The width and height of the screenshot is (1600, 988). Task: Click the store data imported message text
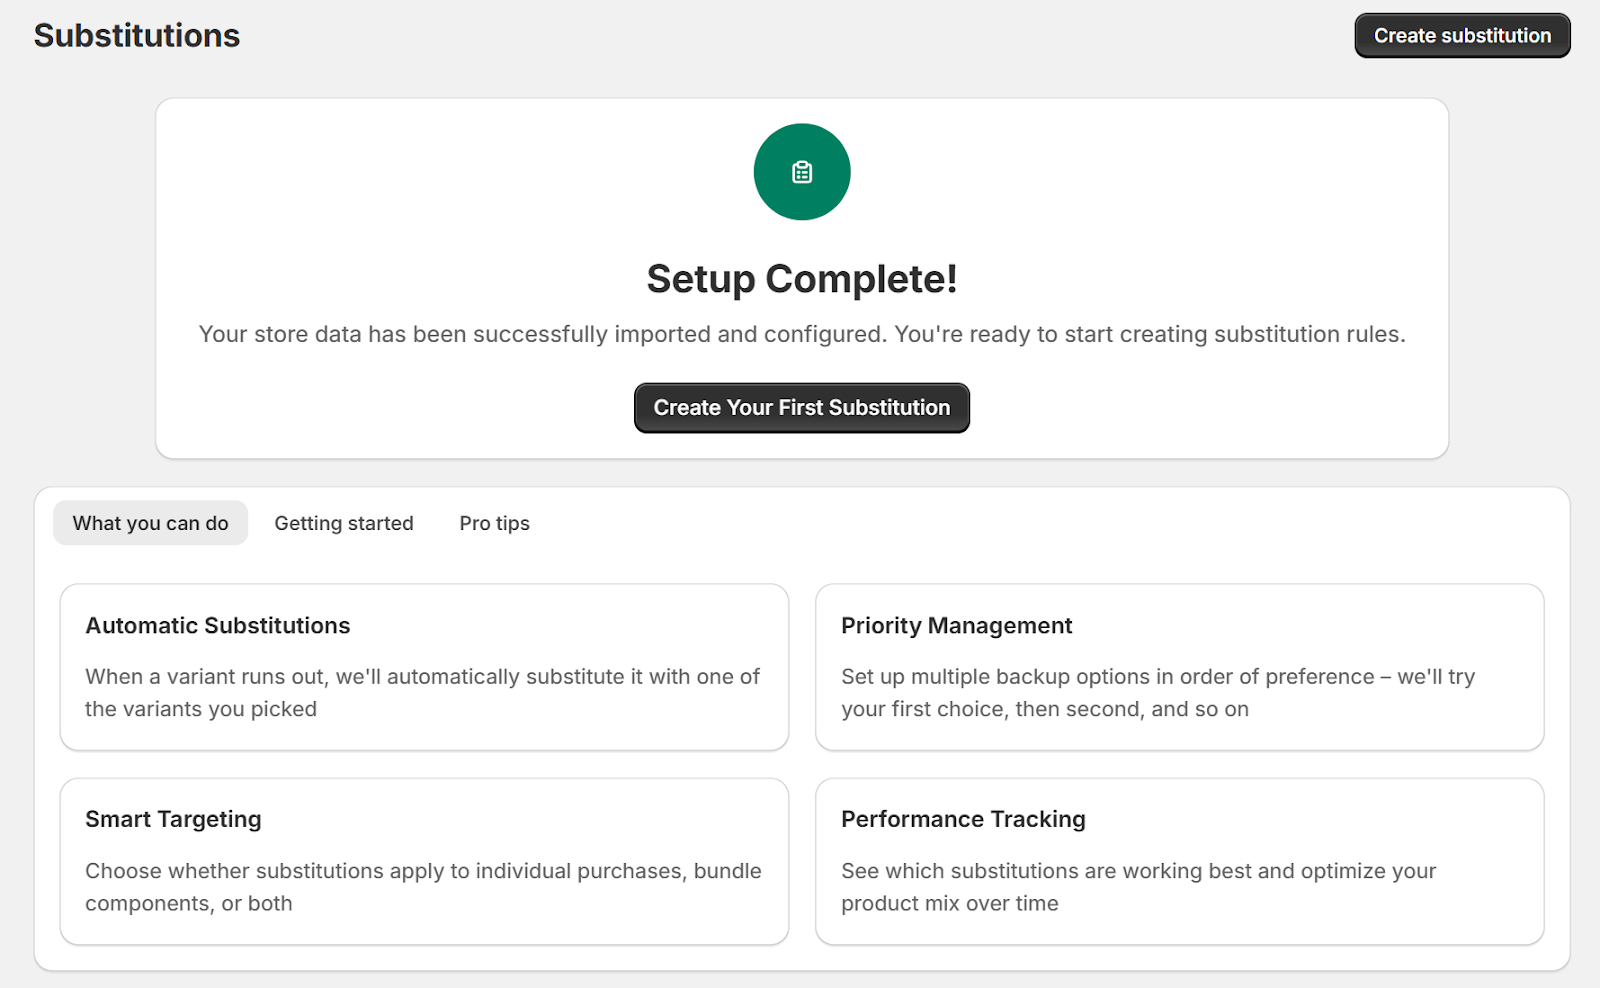[802, 334]
